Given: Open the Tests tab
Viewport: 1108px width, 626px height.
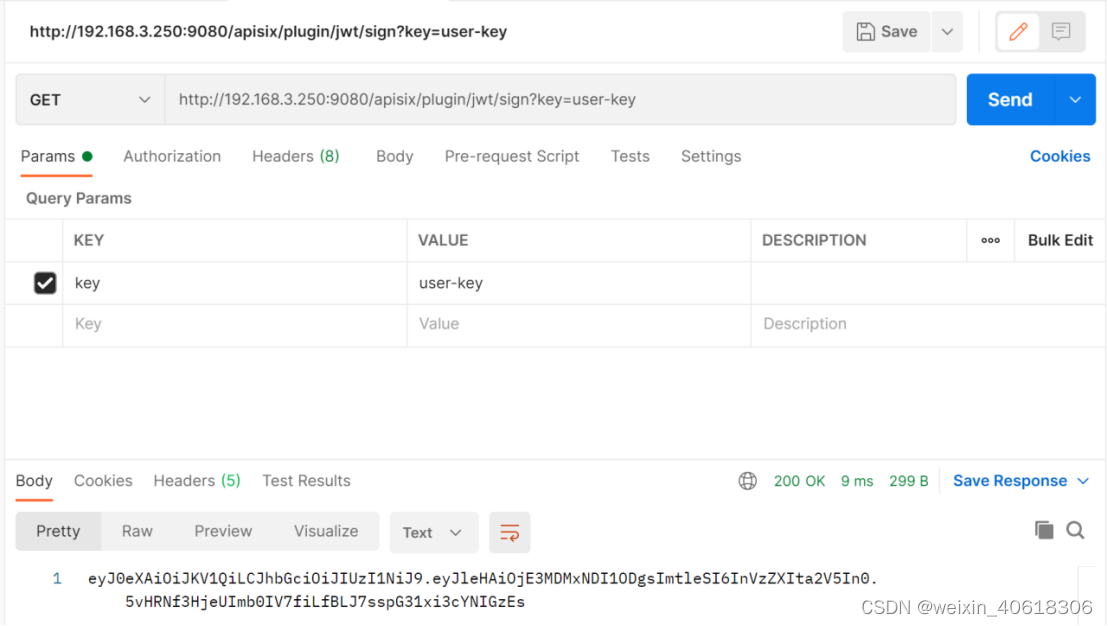Looking at the screenshot, I should click(x=630, y=157).
